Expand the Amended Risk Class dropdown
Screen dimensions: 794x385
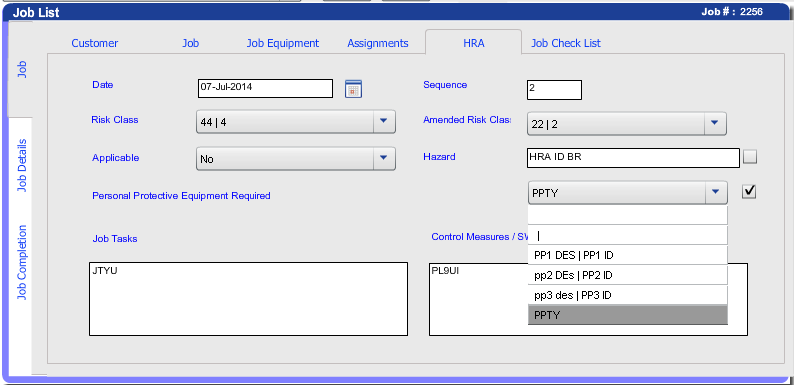[714, 123]
